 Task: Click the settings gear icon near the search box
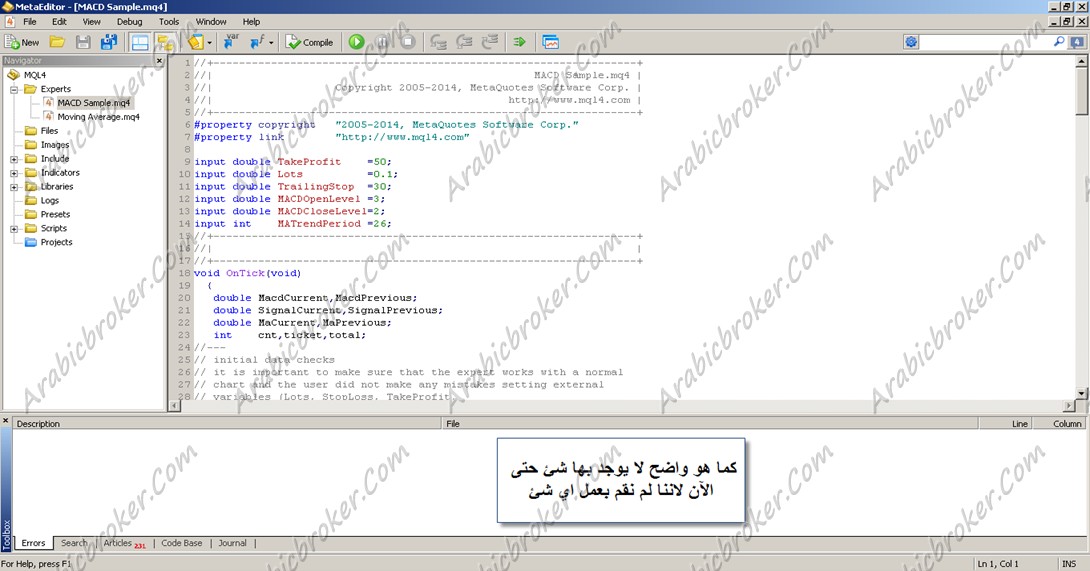click(x=911, y=42)
